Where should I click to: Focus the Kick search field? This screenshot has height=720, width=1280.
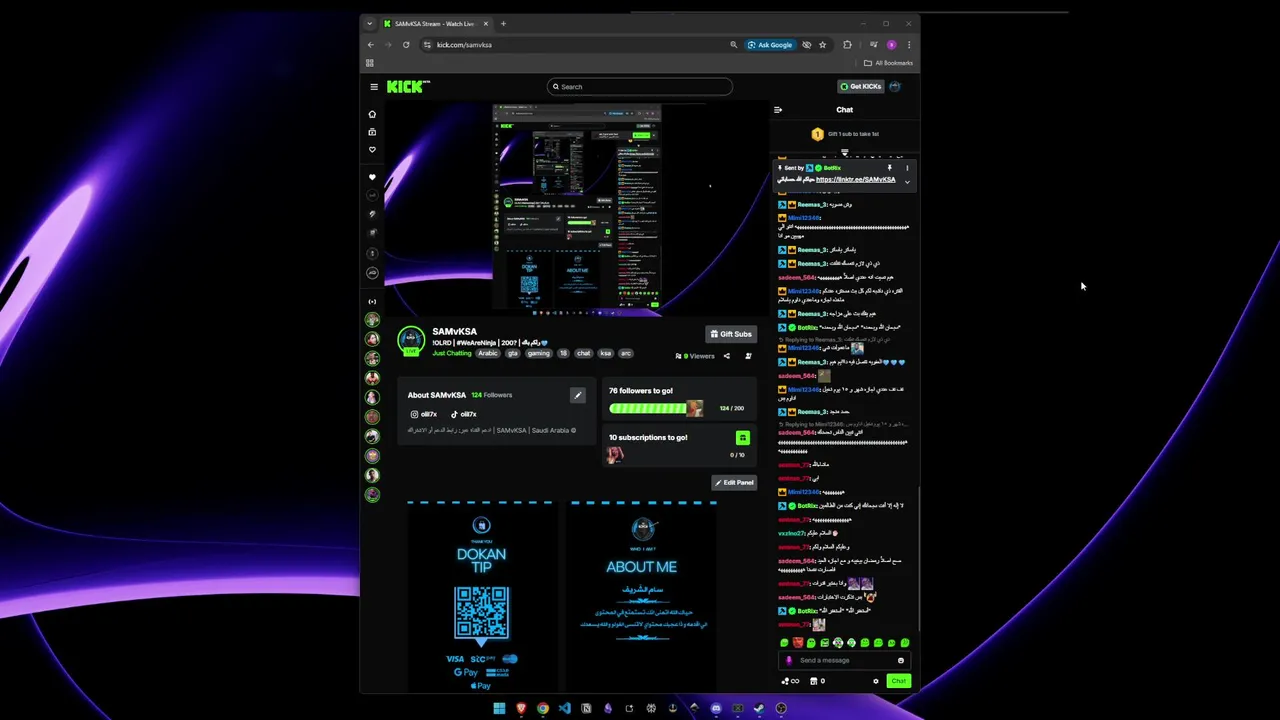tap(640, 86)
